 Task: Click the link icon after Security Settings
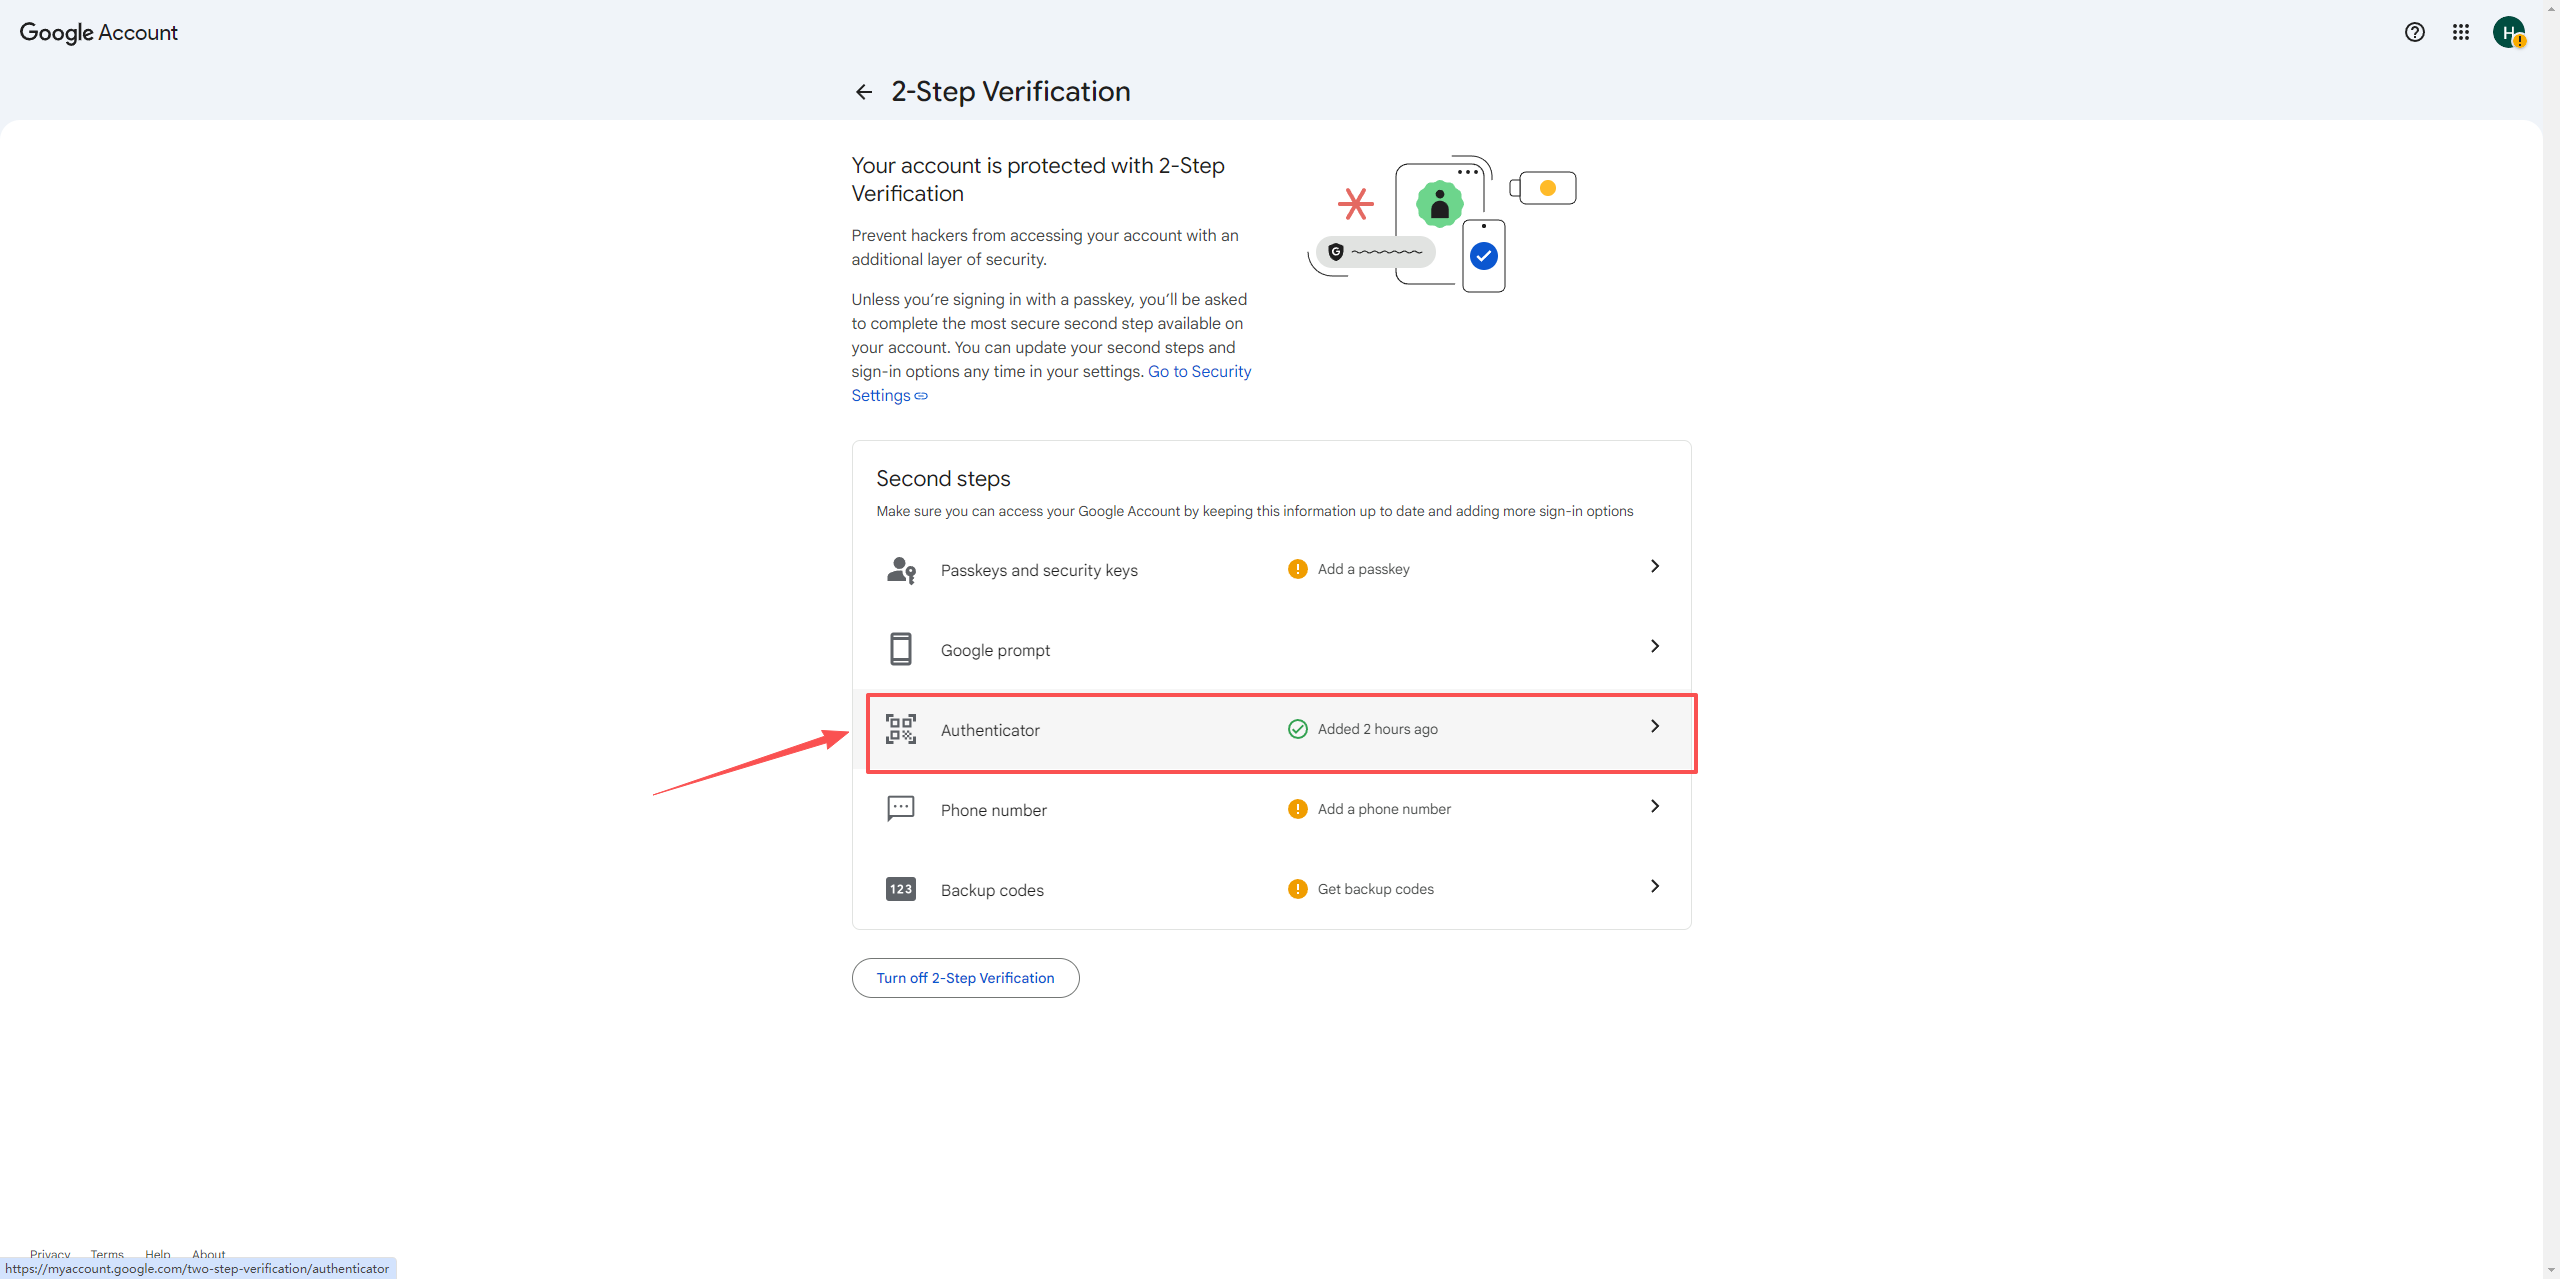pos(921,396)
